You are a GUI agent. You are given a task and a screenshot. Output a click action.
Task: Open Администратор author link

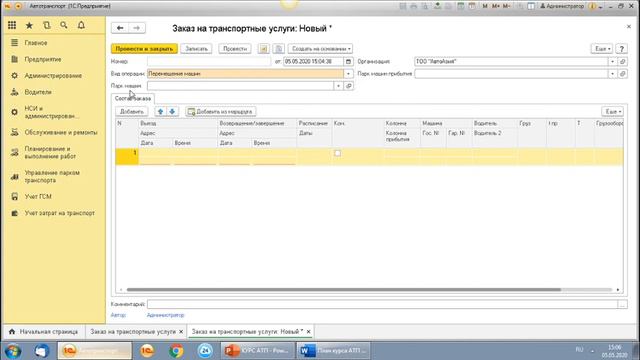[x=165, y=315]
